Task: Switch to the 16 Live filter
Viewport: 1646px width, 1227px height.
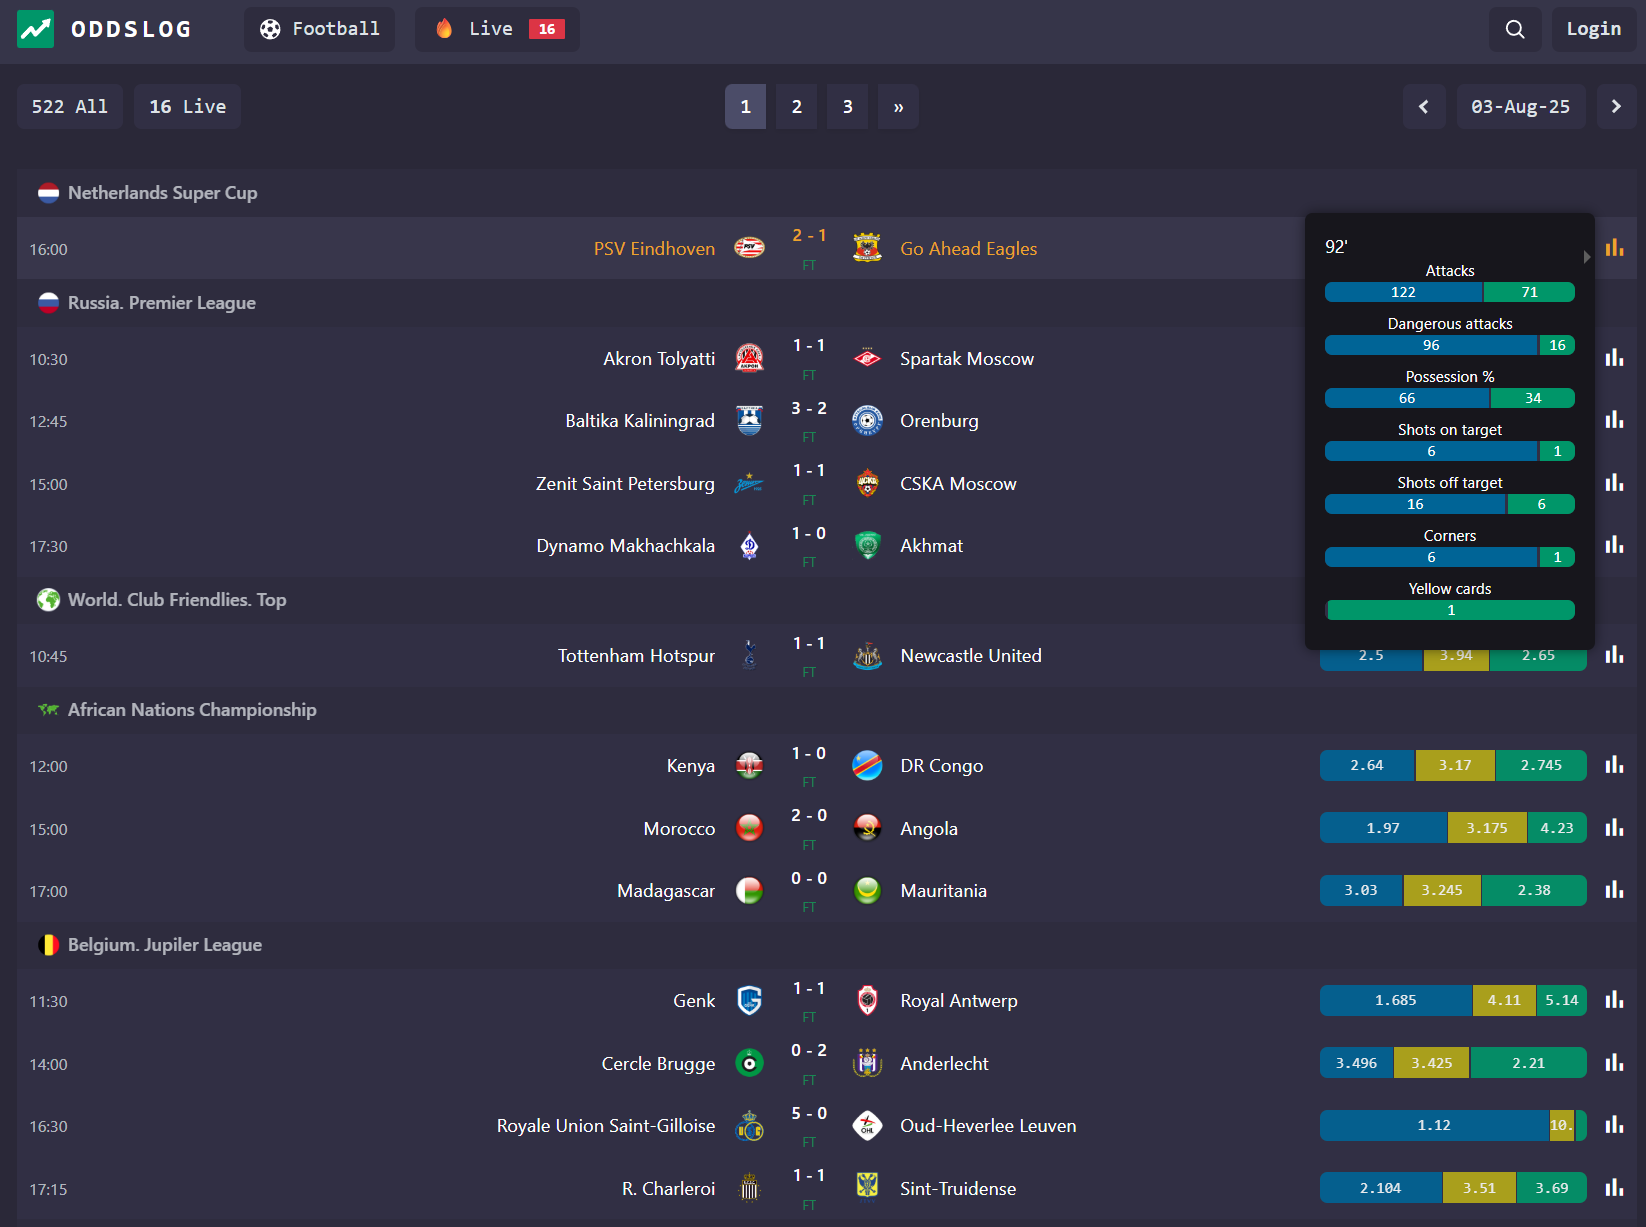Action: 188,106
